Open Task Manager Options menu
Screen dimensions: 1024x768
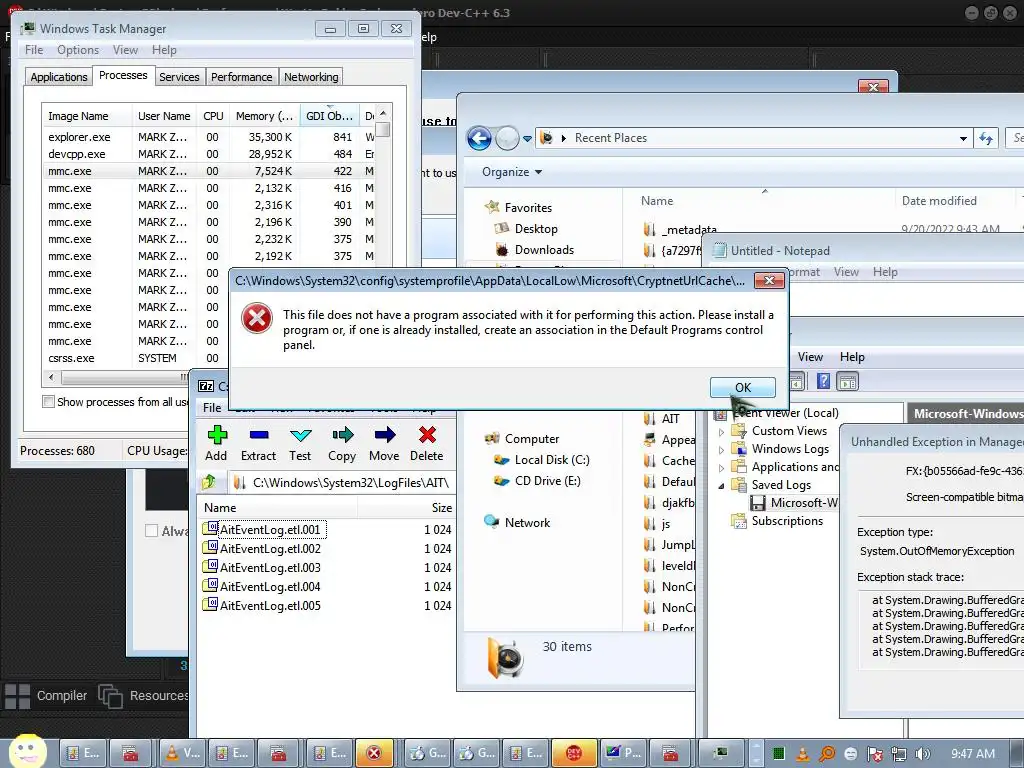(x=78, y=50)
